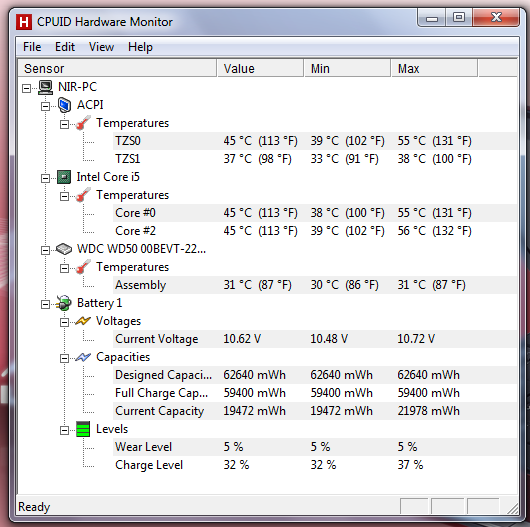The width and height of the screenshot is (530, 527).
Task: Collapse the Levels node
Action: pyautogui.click(x=64, y=431)
